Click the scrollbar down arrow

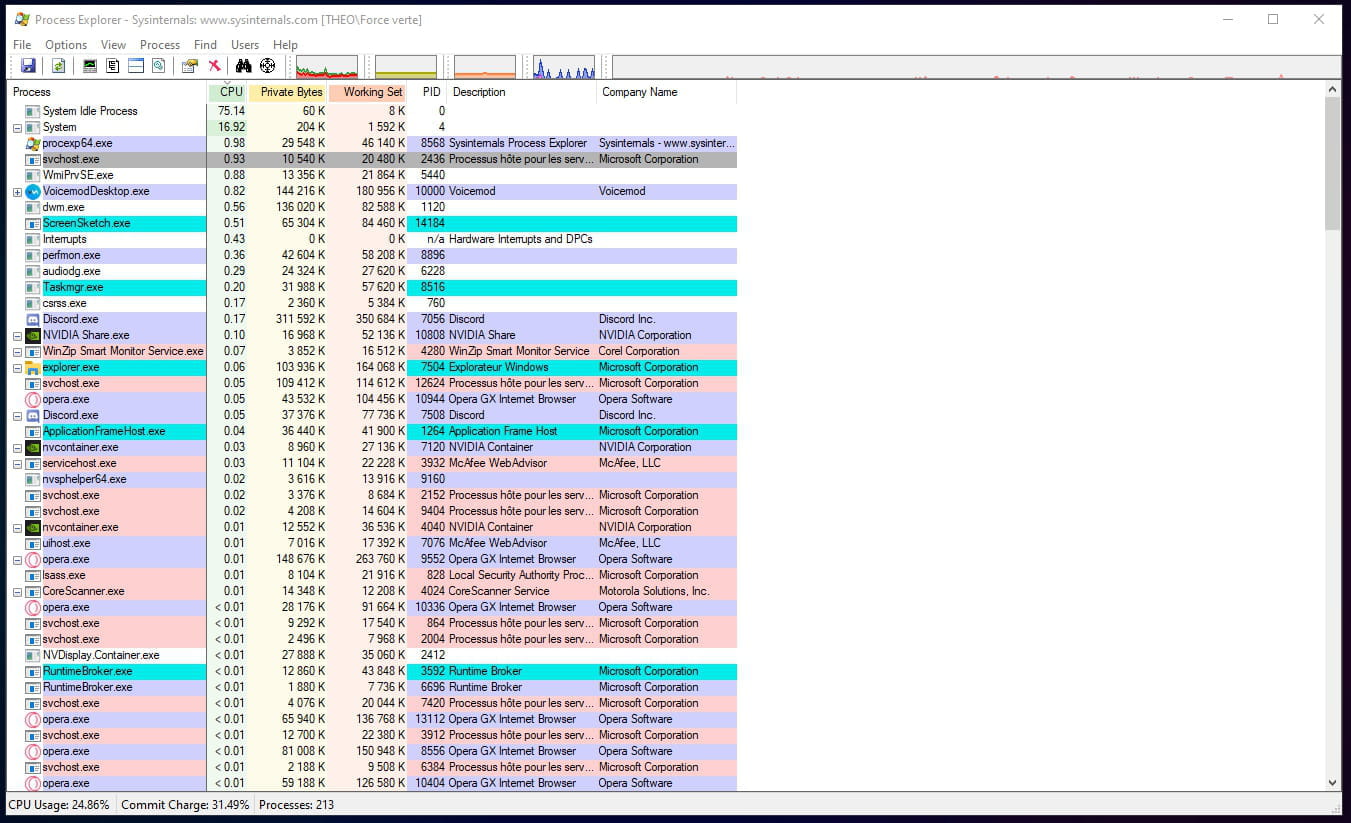click(1332, 783)
